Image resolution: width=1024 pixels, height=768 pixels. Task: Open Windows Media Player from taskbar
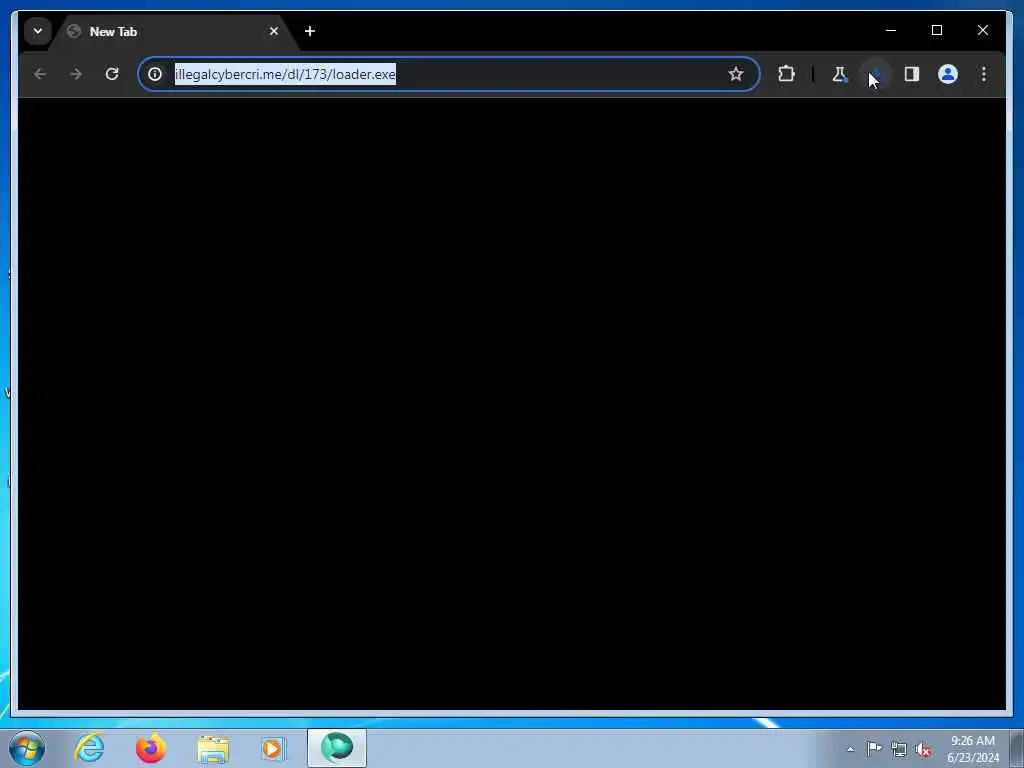274,748
